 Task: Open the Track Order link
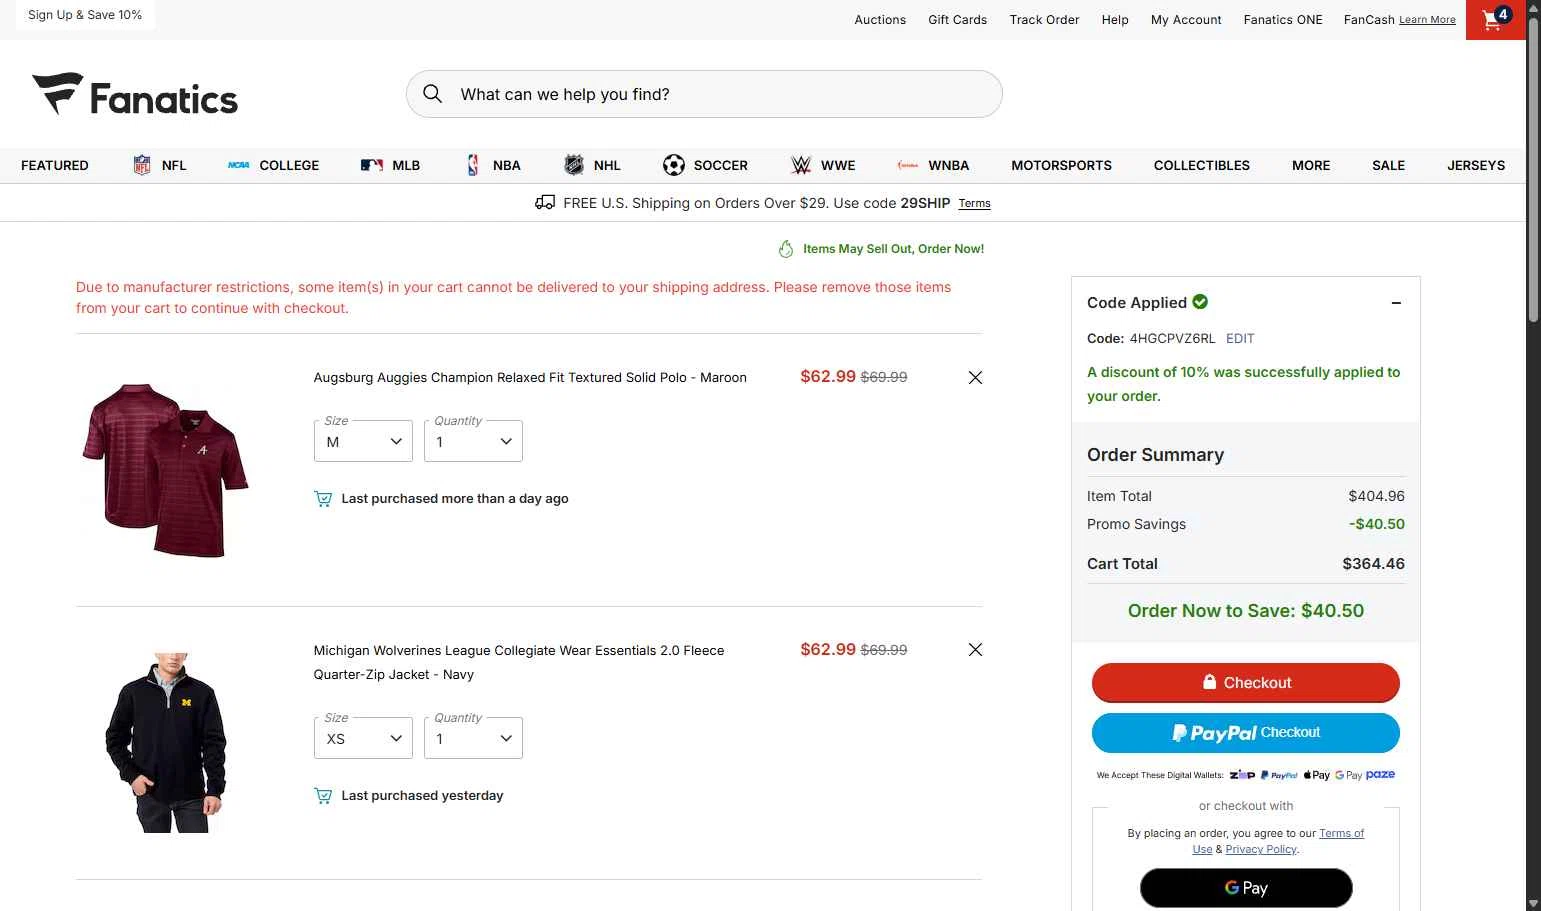coord(1044,20)
